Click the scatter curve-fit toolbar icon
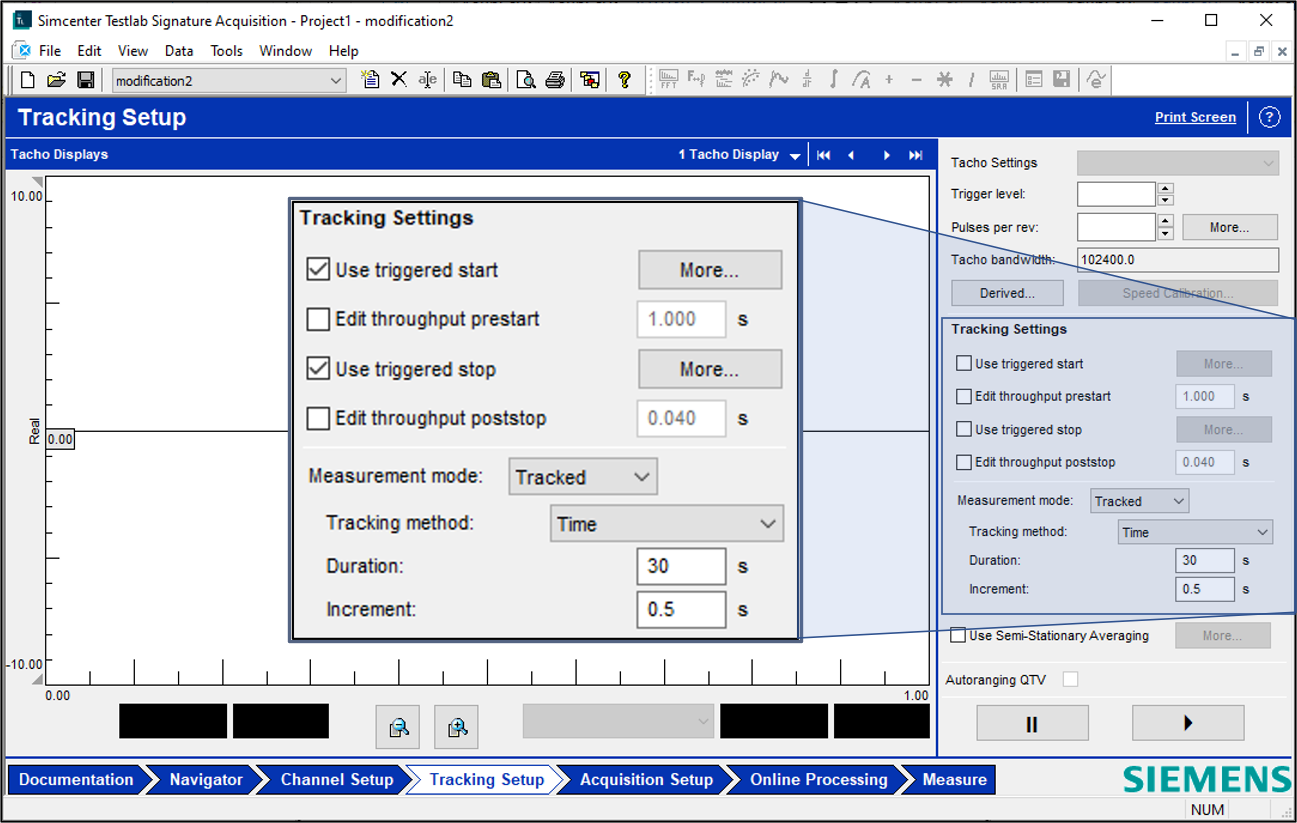Screen dimensions: 1297x823 tap(751, 80)
